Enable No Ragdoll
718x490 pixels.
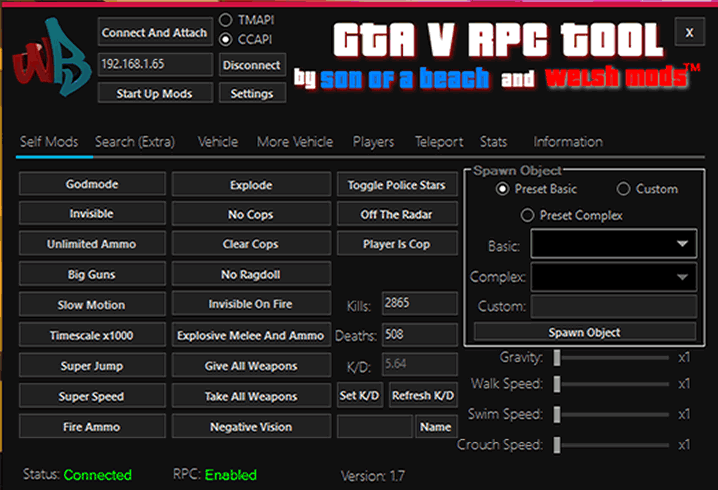pyautogui.click(x=251, y=274)
